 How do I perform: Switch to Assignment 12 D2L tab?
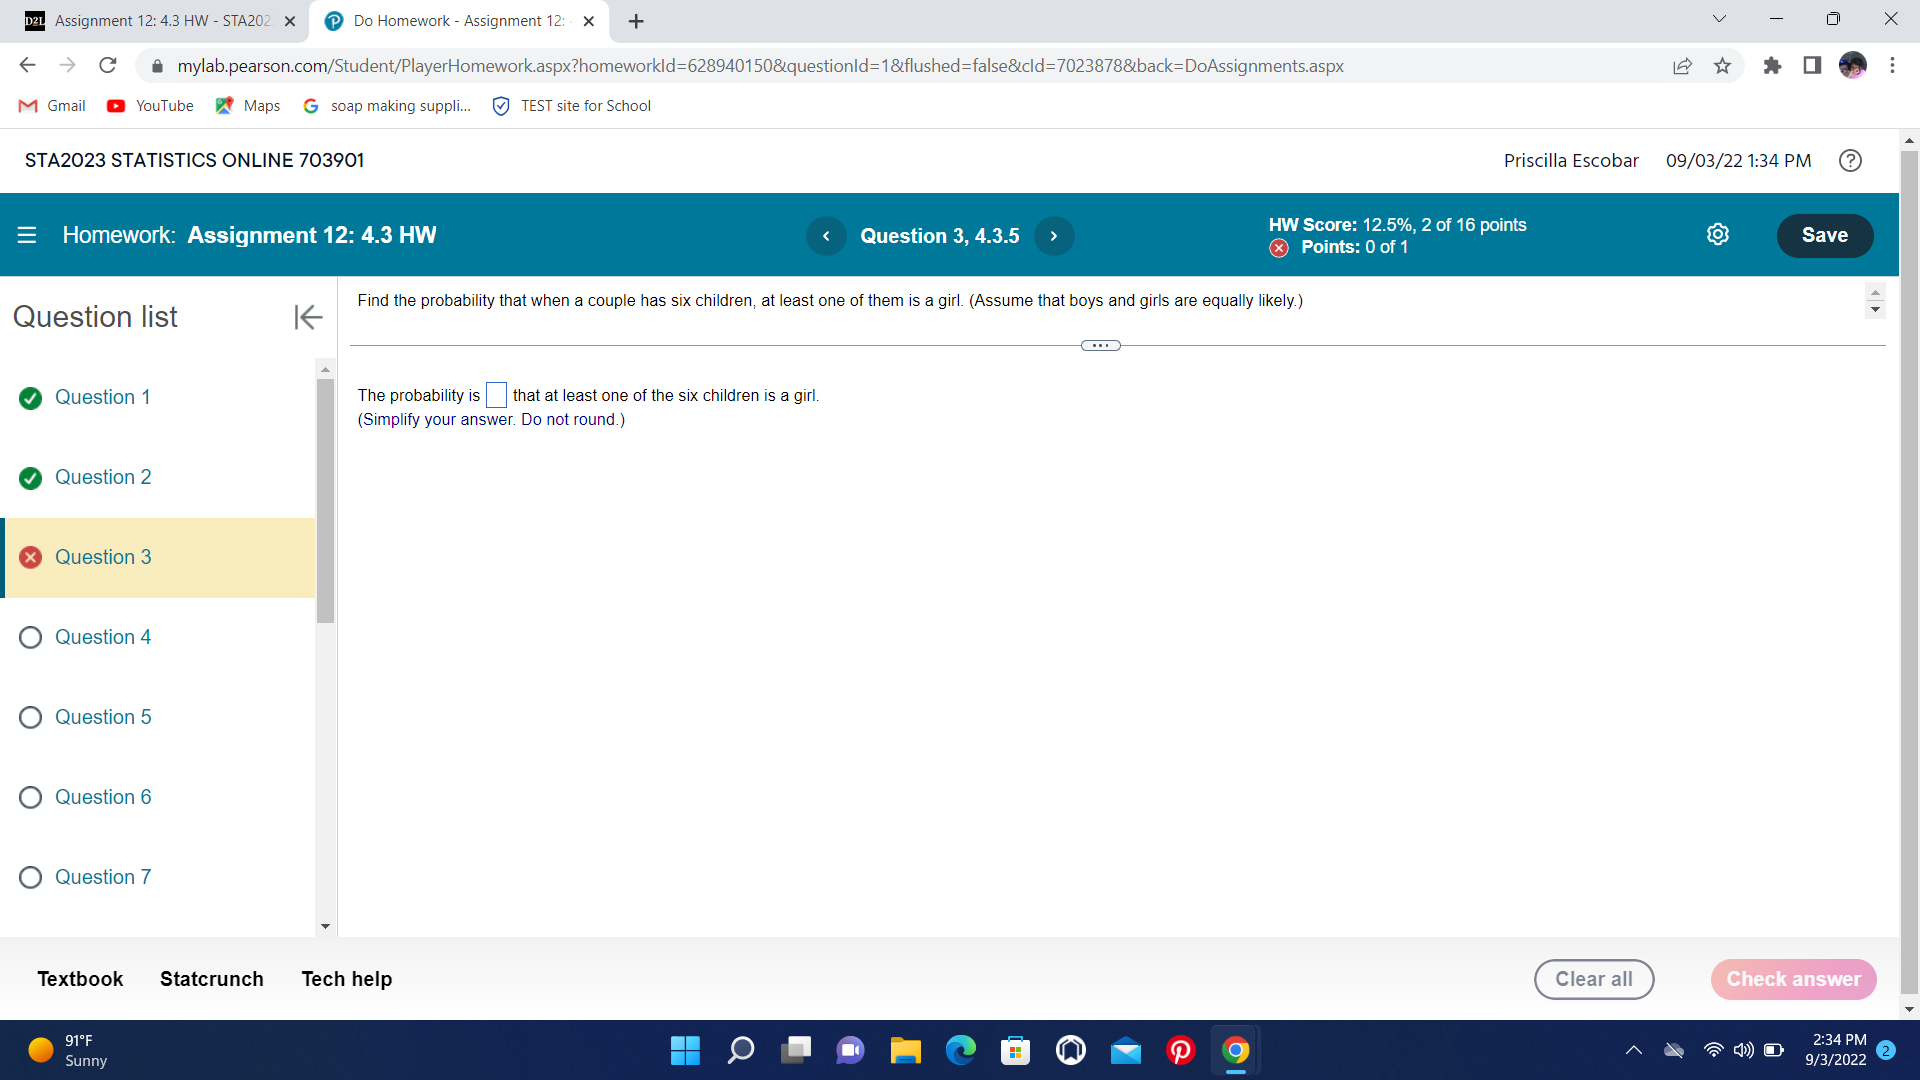[x=160, y=21]
